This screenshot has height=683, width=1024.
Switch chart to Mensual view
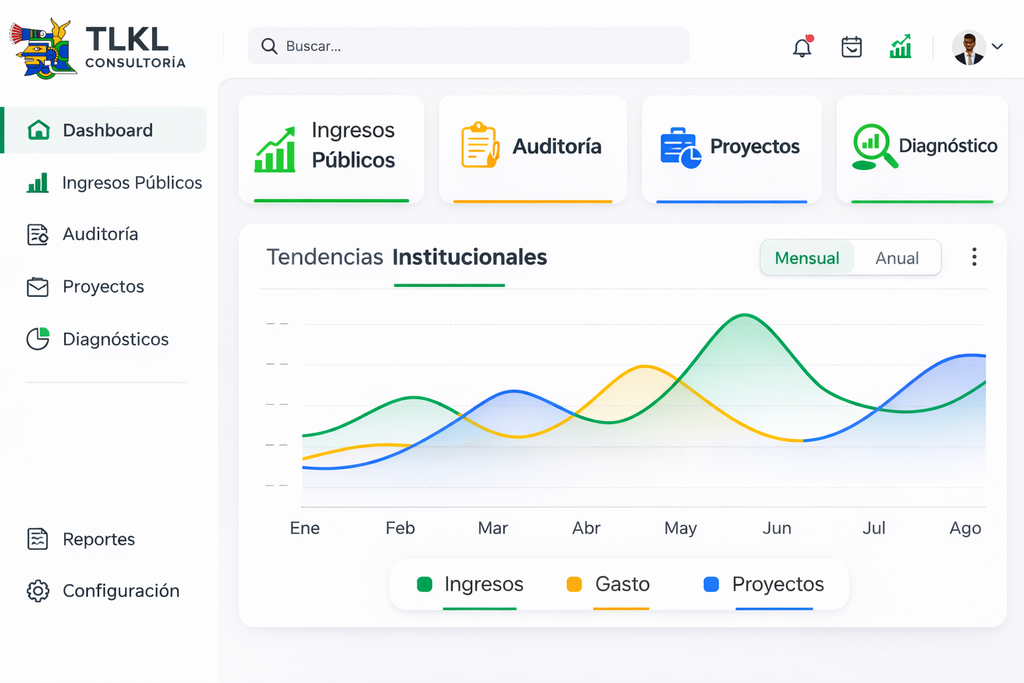807,258
